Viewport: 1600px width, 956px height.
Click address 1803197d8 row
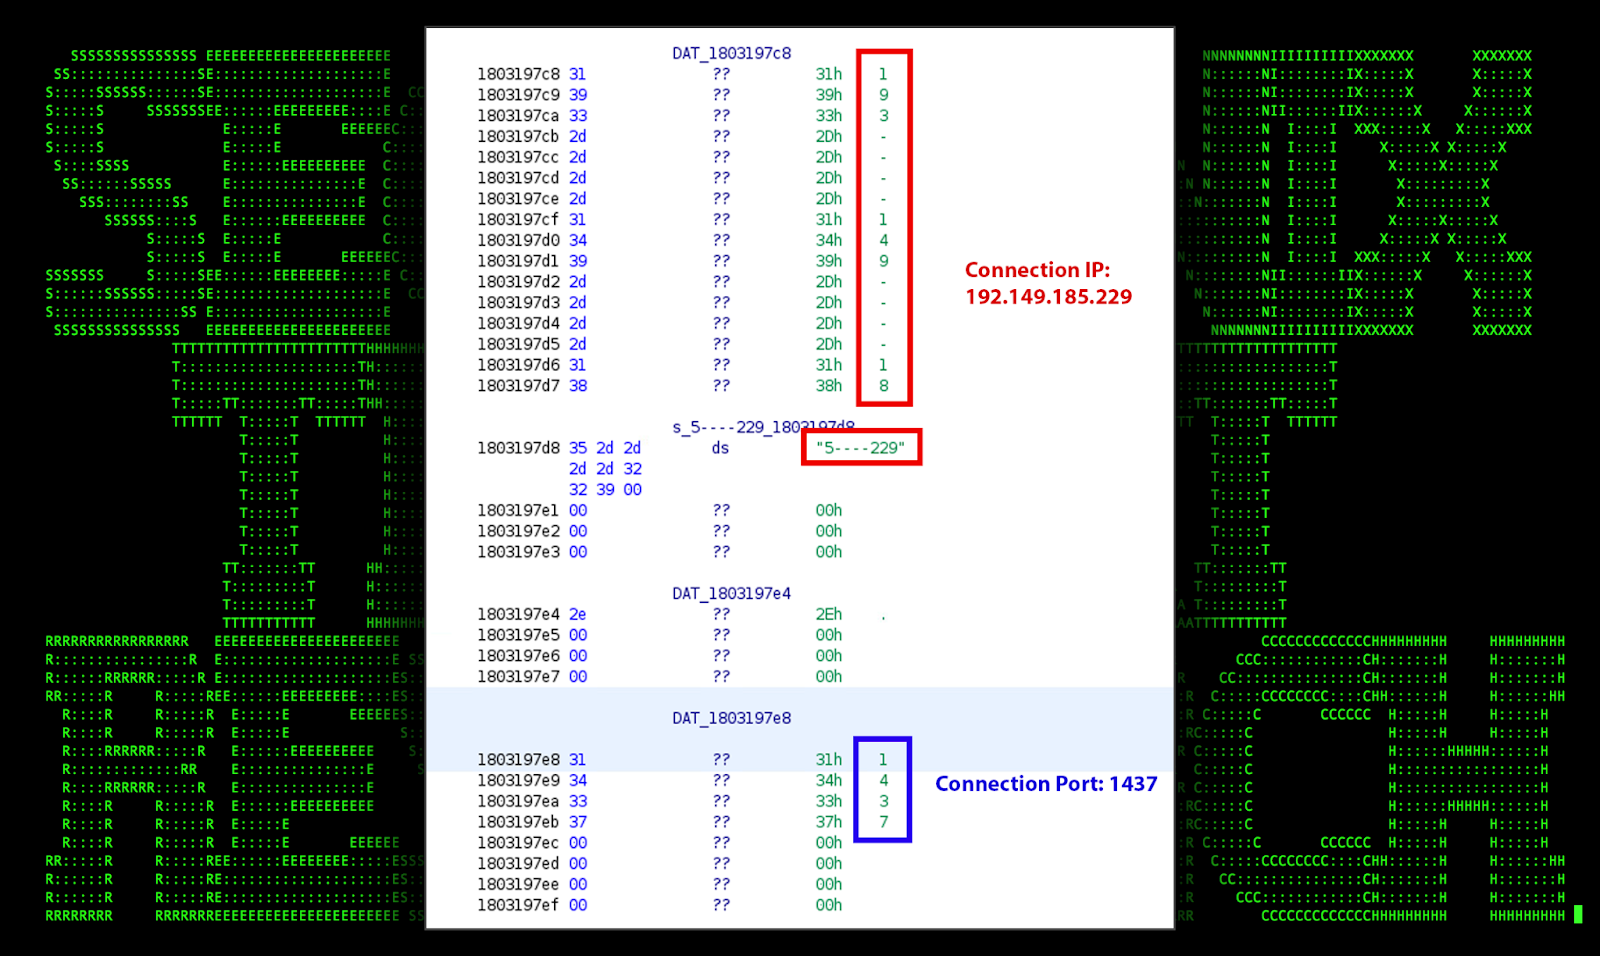tap(518, 448)
